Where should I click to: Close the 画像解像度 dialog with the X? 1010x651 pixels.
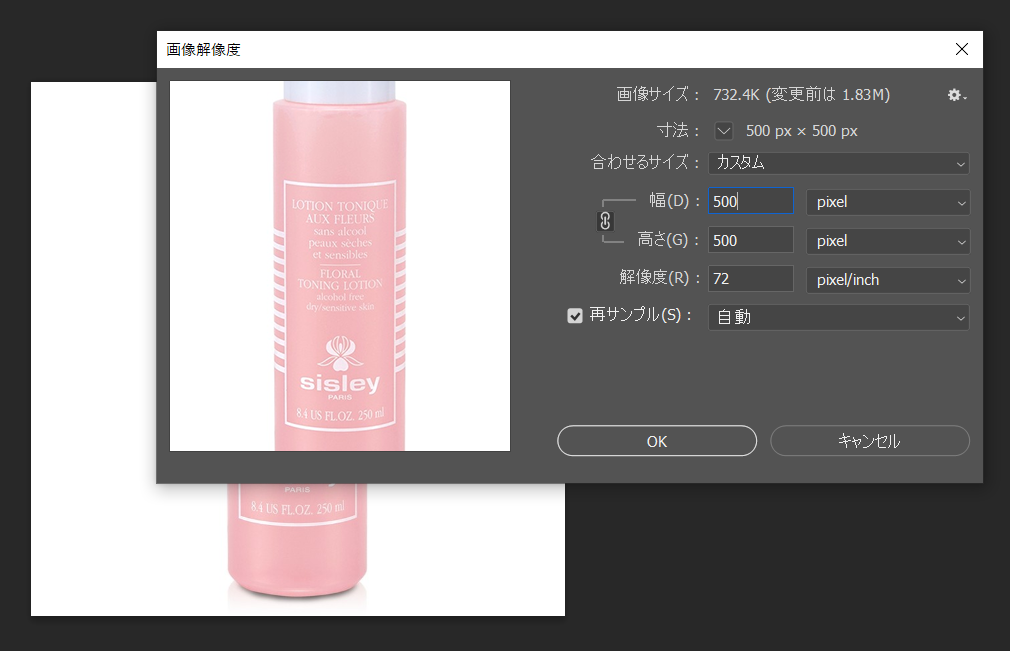961,49
